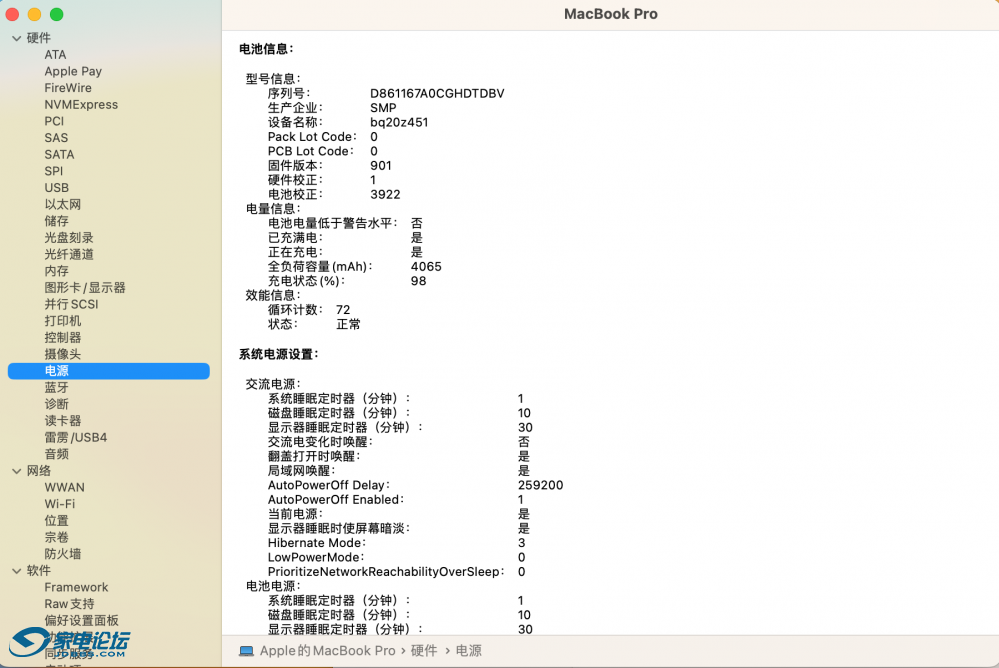Select Framework under 软件
The height and width of the screenshot is (668, 999).
[76, 587]
